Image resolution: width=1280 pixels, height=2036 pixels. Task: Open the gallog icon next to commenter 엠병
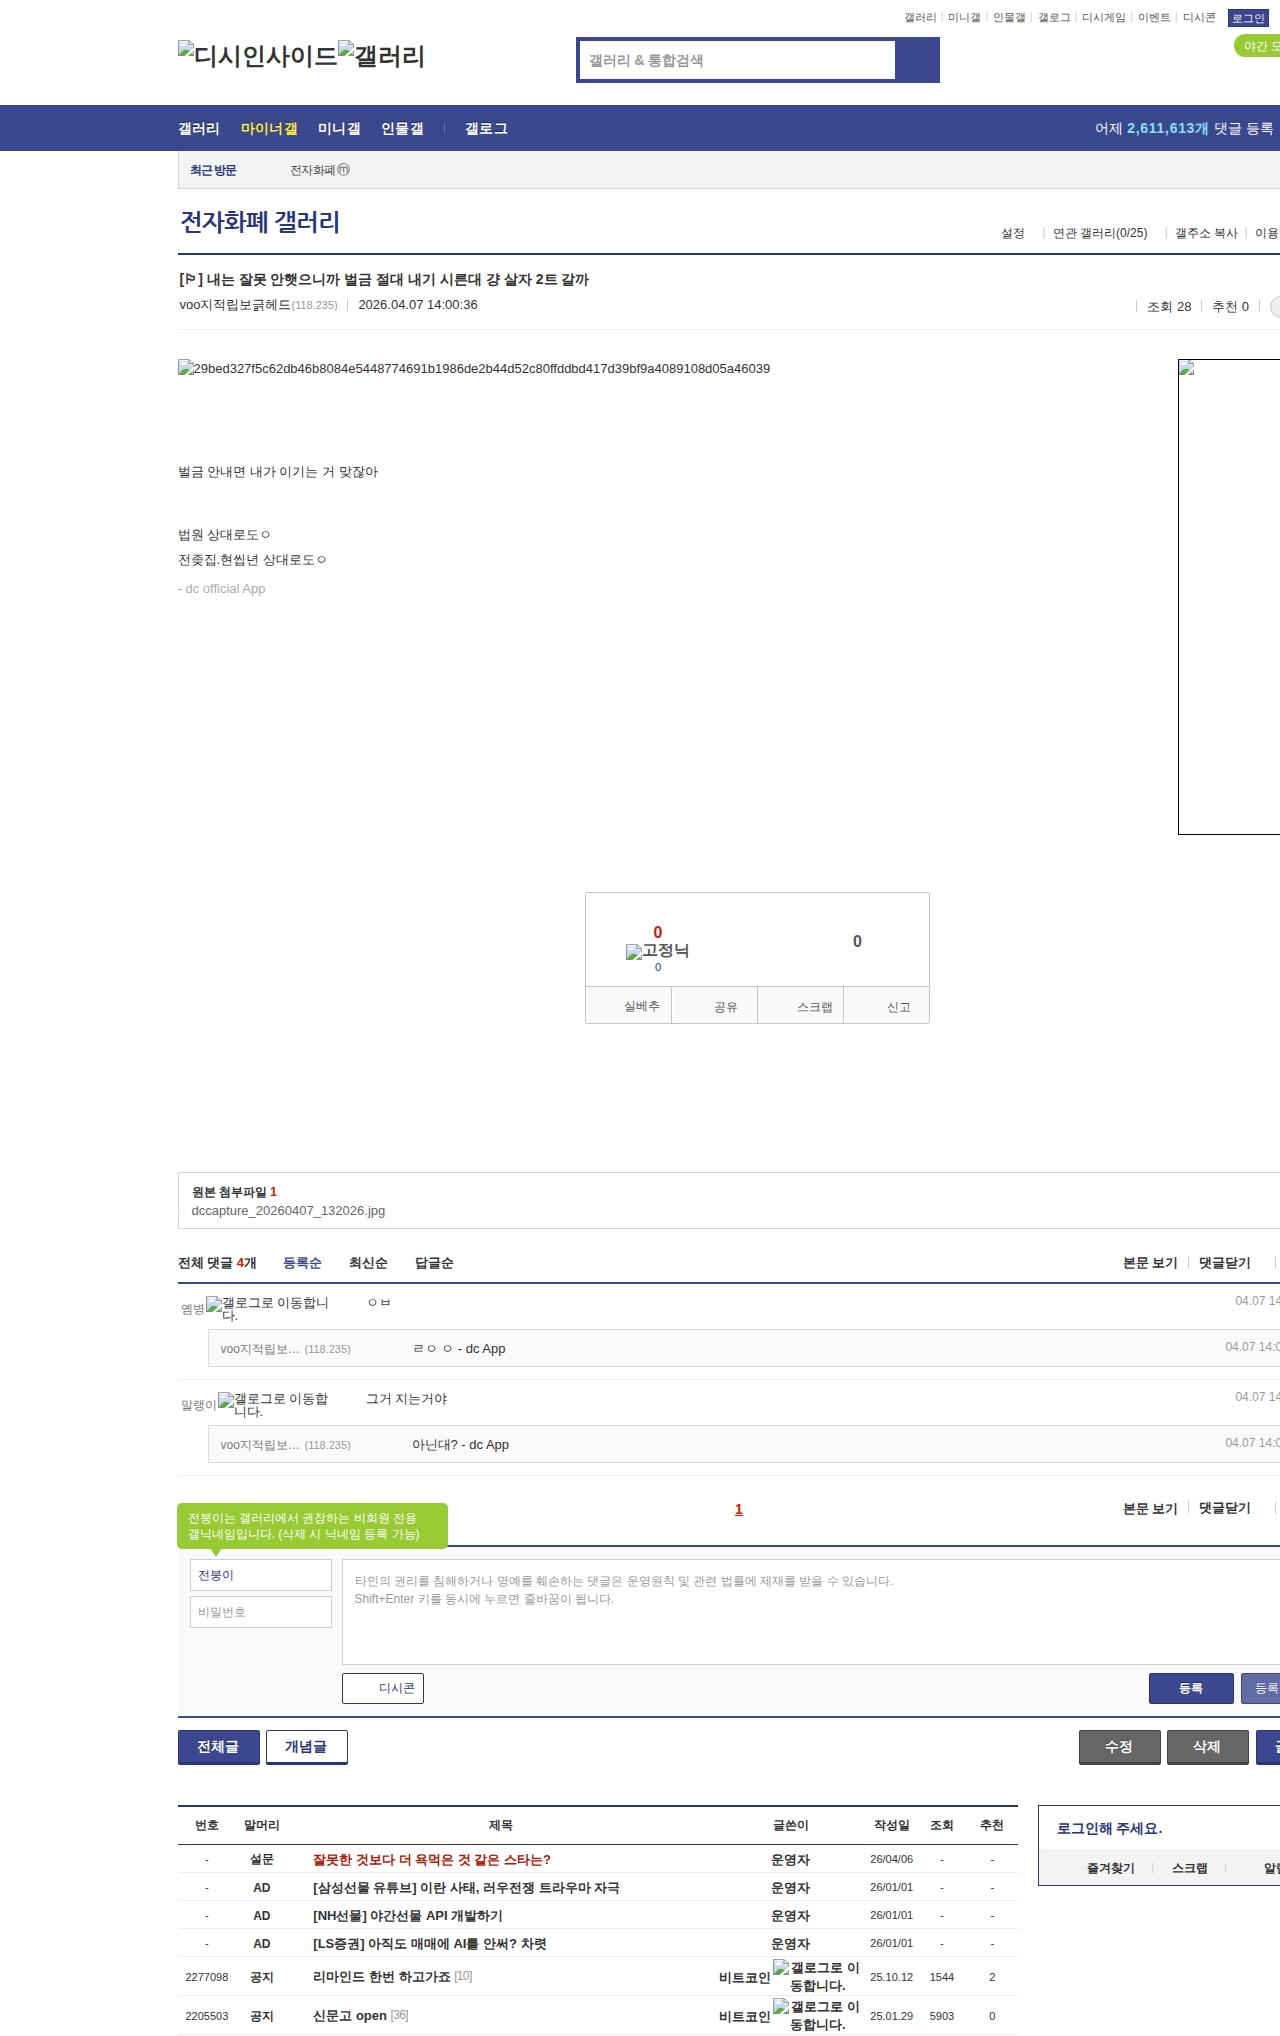(214, 1303)
